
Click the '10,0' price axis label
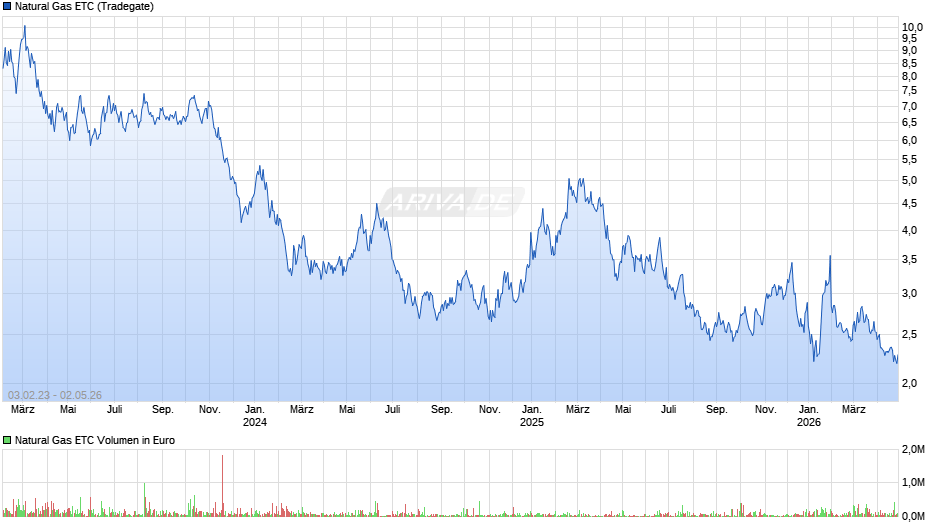coord(912,27)
